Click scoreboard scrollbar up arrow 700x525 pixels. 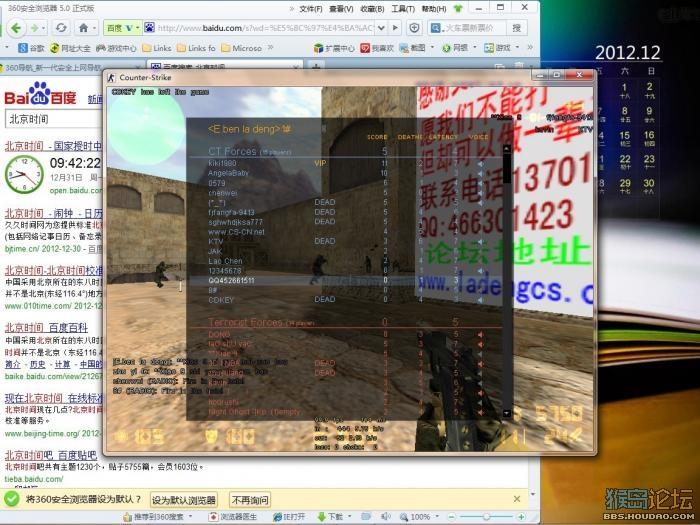[x=507, y=148]
